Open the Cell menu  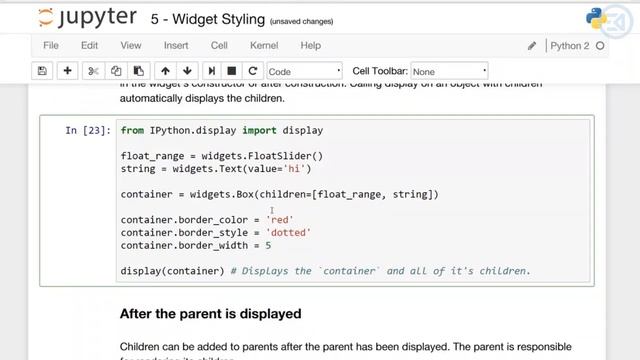tap(219, 45)
